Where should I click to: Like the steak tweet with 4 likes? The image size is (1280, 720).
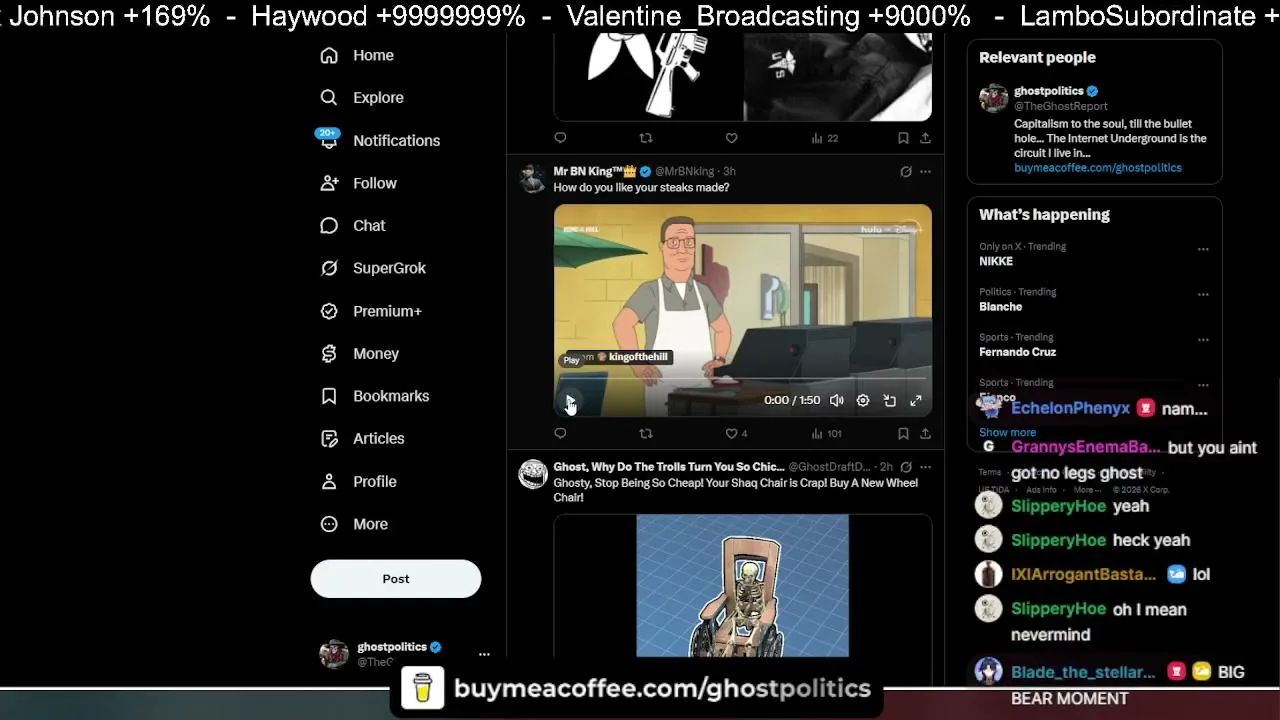pos(736,433)
